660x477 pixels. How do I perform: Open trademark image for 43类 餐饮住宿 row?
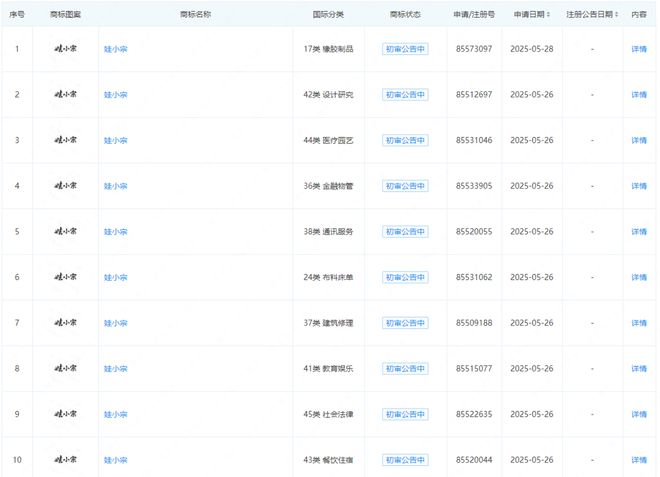coord(65,460)
